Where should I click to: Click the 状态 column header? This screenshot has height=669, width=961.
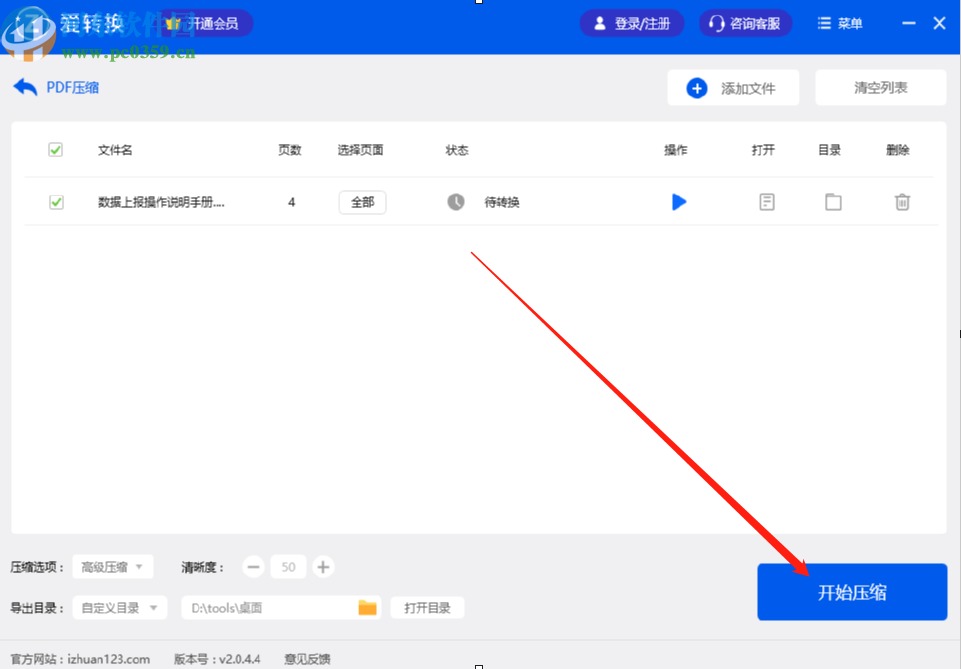tap(457, 150)
